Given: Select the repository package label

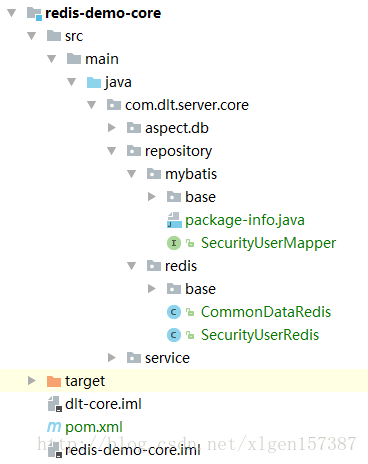Looking at the screenshot, I should point(178,152).
